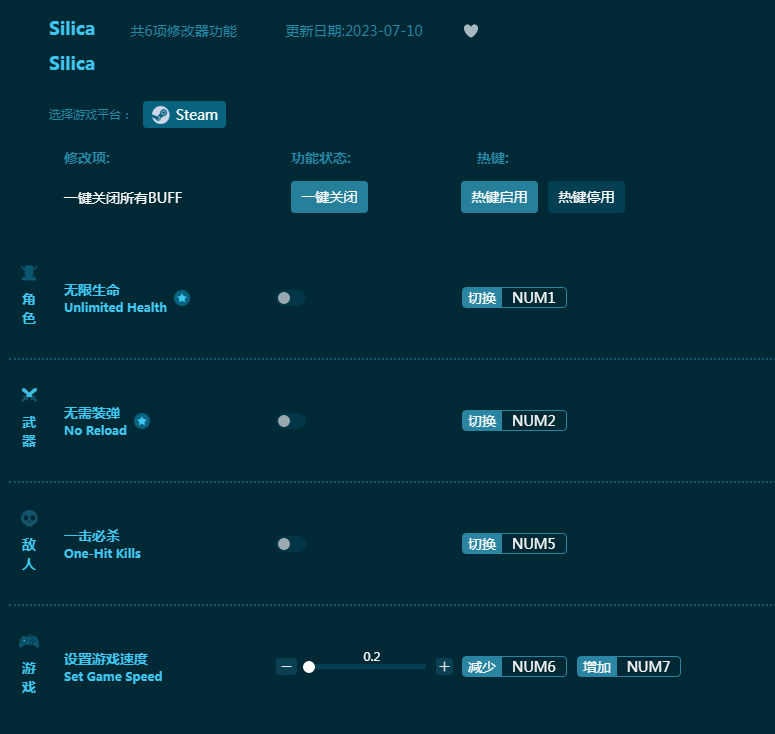Click the heart favorite icon
The image size is (775, 734).
click(x=471, y=31)
